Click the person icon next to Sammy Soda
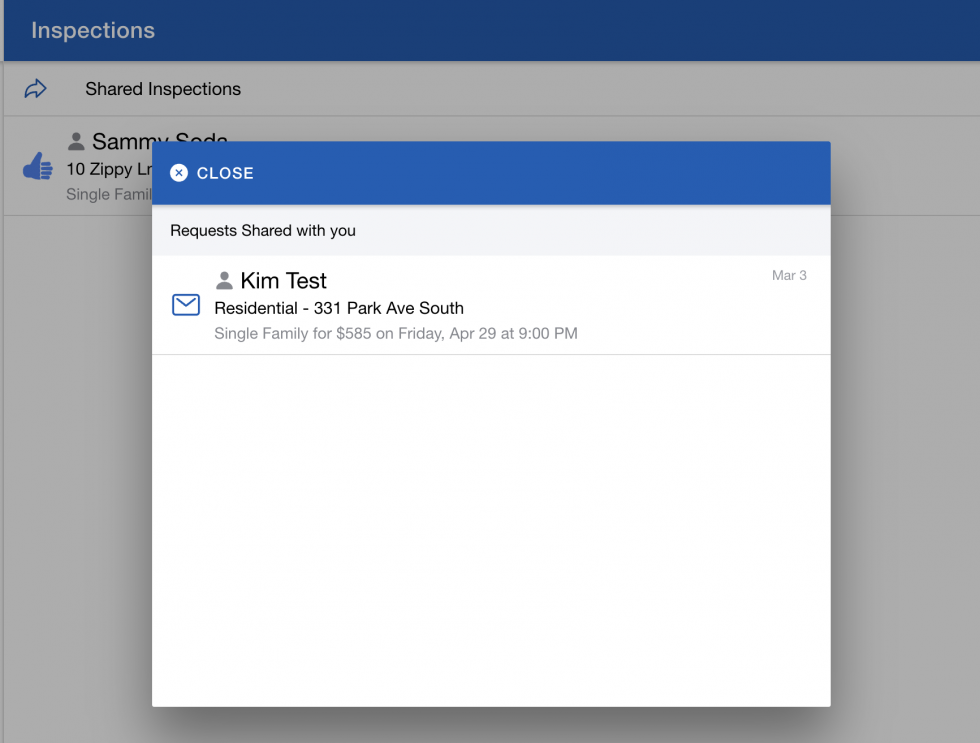The width and height of the screenshot is (980, 743). tap(76, 141)
